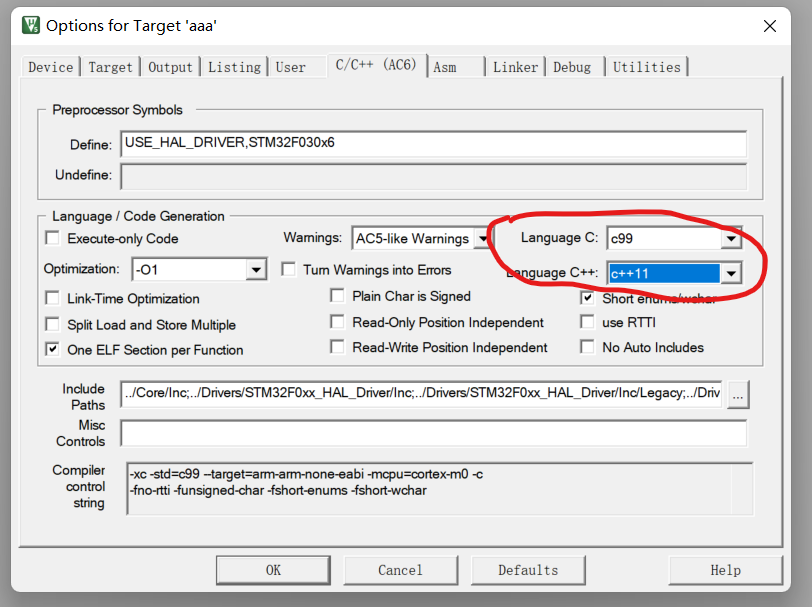Restore settings with Defaults button
Screen dimensions: 812x607
click(x=528, y=570)
